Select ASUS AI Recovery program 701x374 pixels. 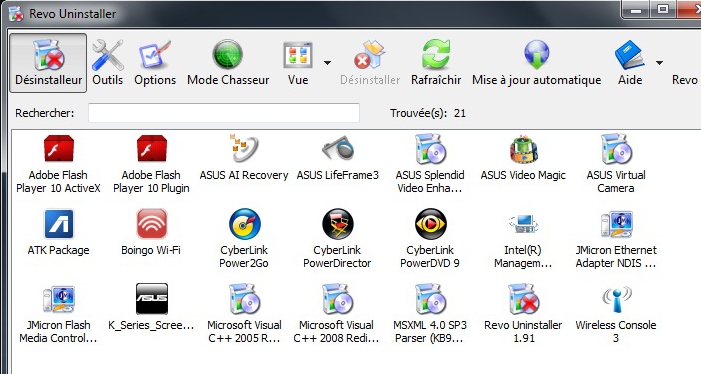[x=244, y=157]
